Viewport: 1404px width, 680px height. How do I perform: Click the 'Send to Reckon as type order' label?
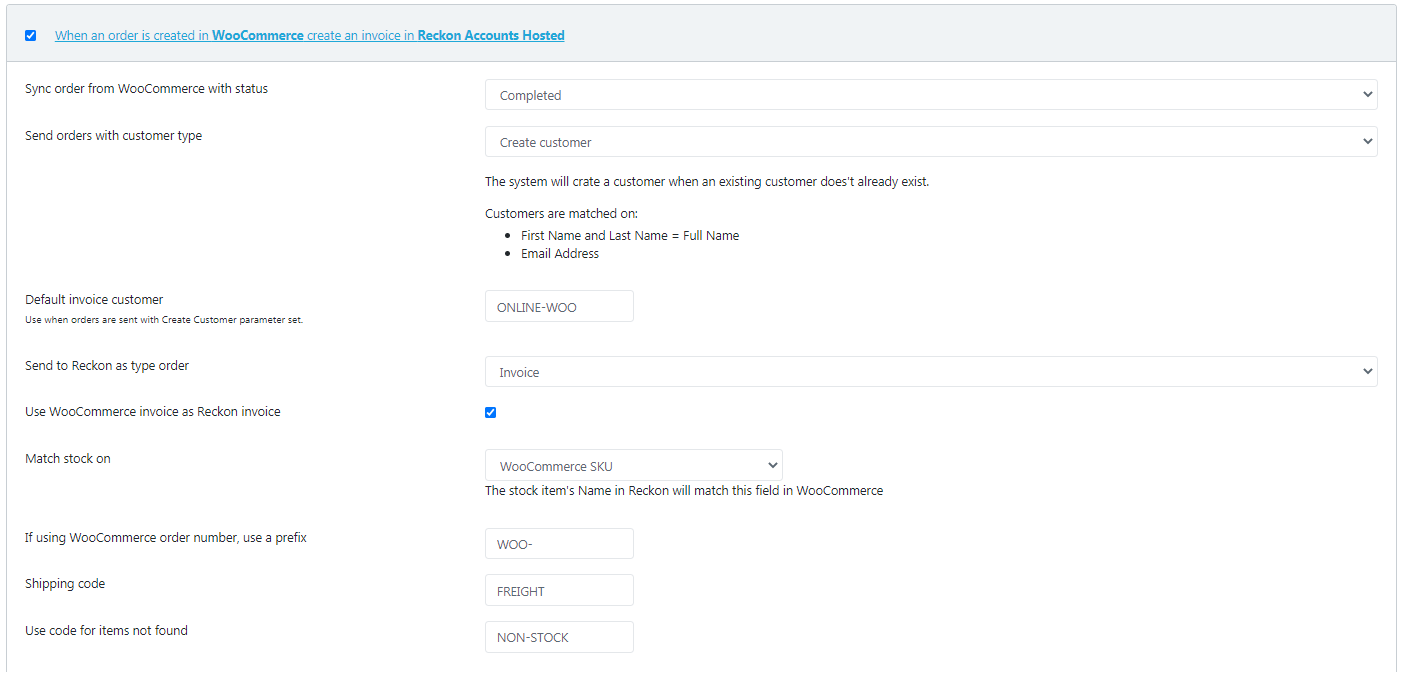107,366
